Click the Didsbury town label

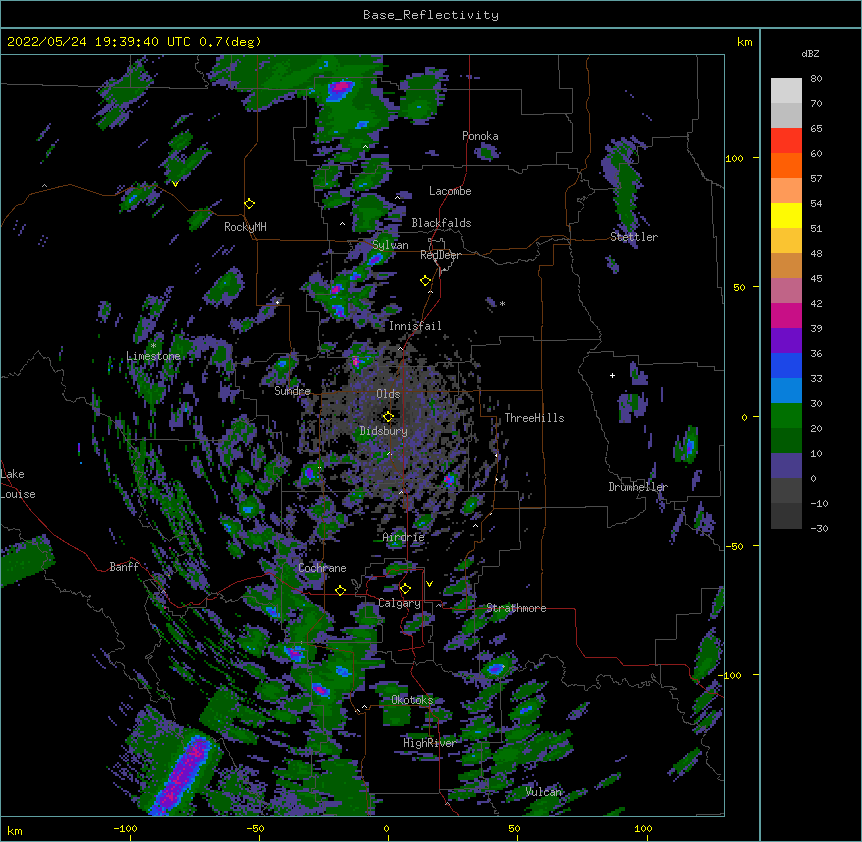point(384,431)
